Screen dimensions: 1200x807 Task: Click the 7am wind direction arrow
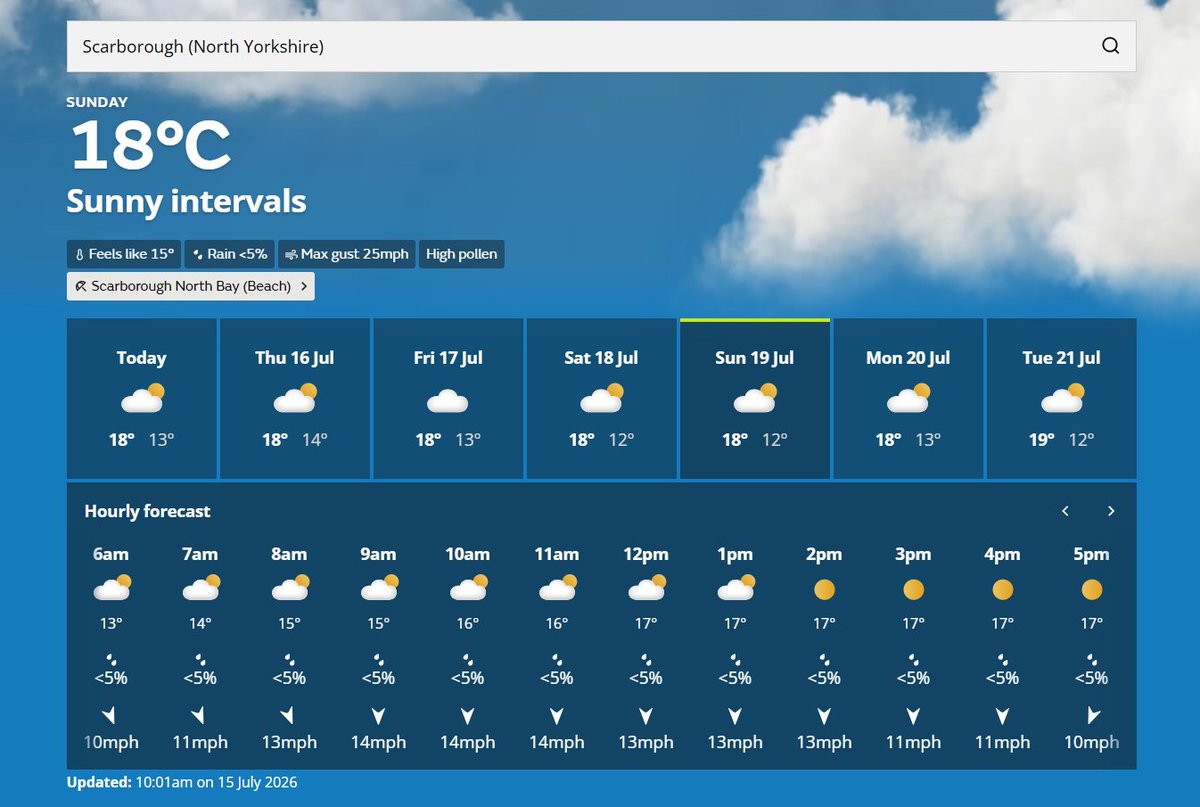(x=199, y=716)
